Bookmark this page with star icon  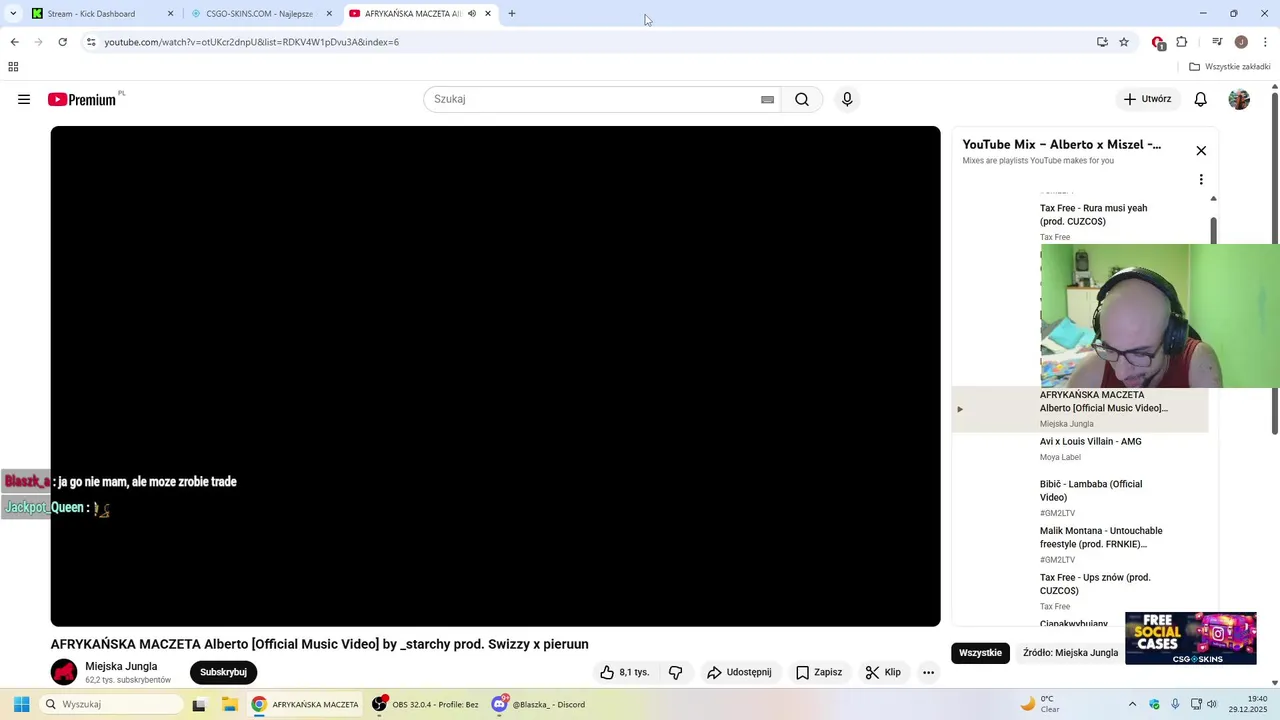[1124, 42]
